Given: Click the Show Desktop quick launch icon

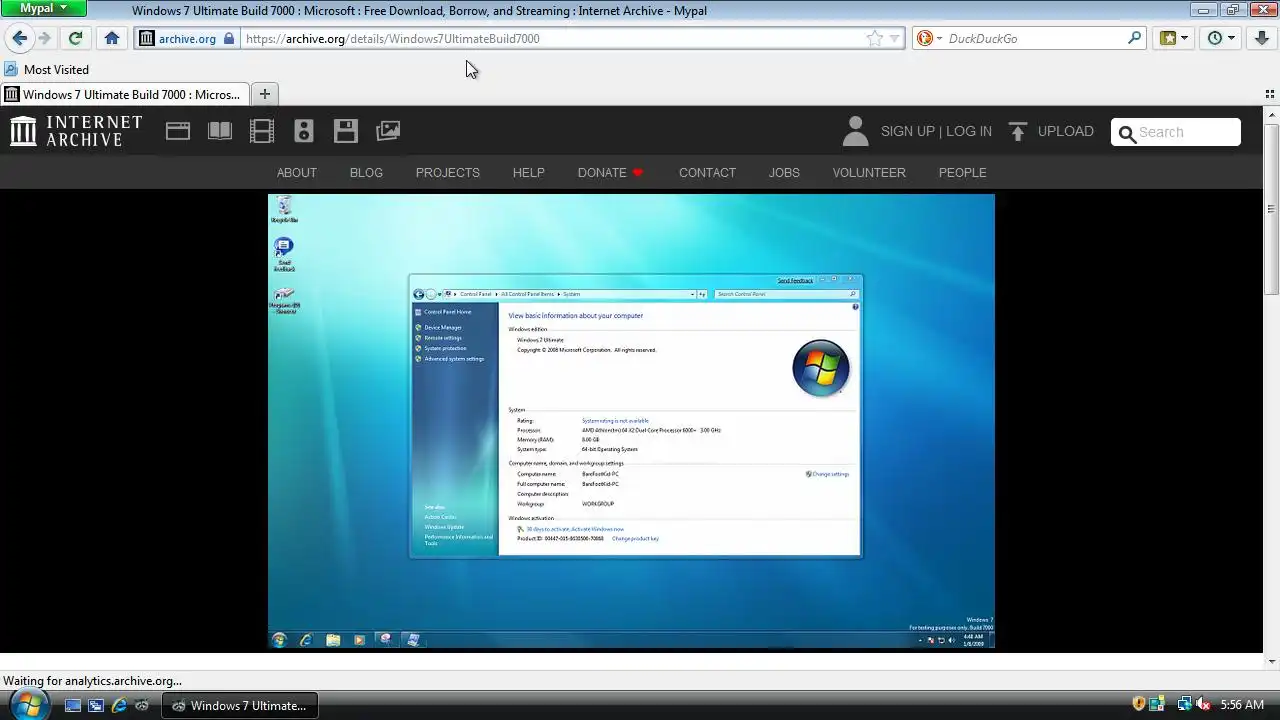Looking at the screenshot, I should click(x=73, y=705).
